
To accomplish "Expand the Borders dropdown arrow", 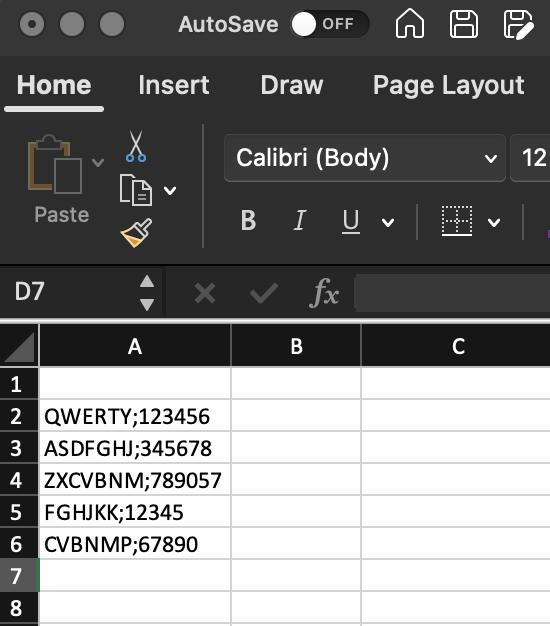I will pos(494,222).
